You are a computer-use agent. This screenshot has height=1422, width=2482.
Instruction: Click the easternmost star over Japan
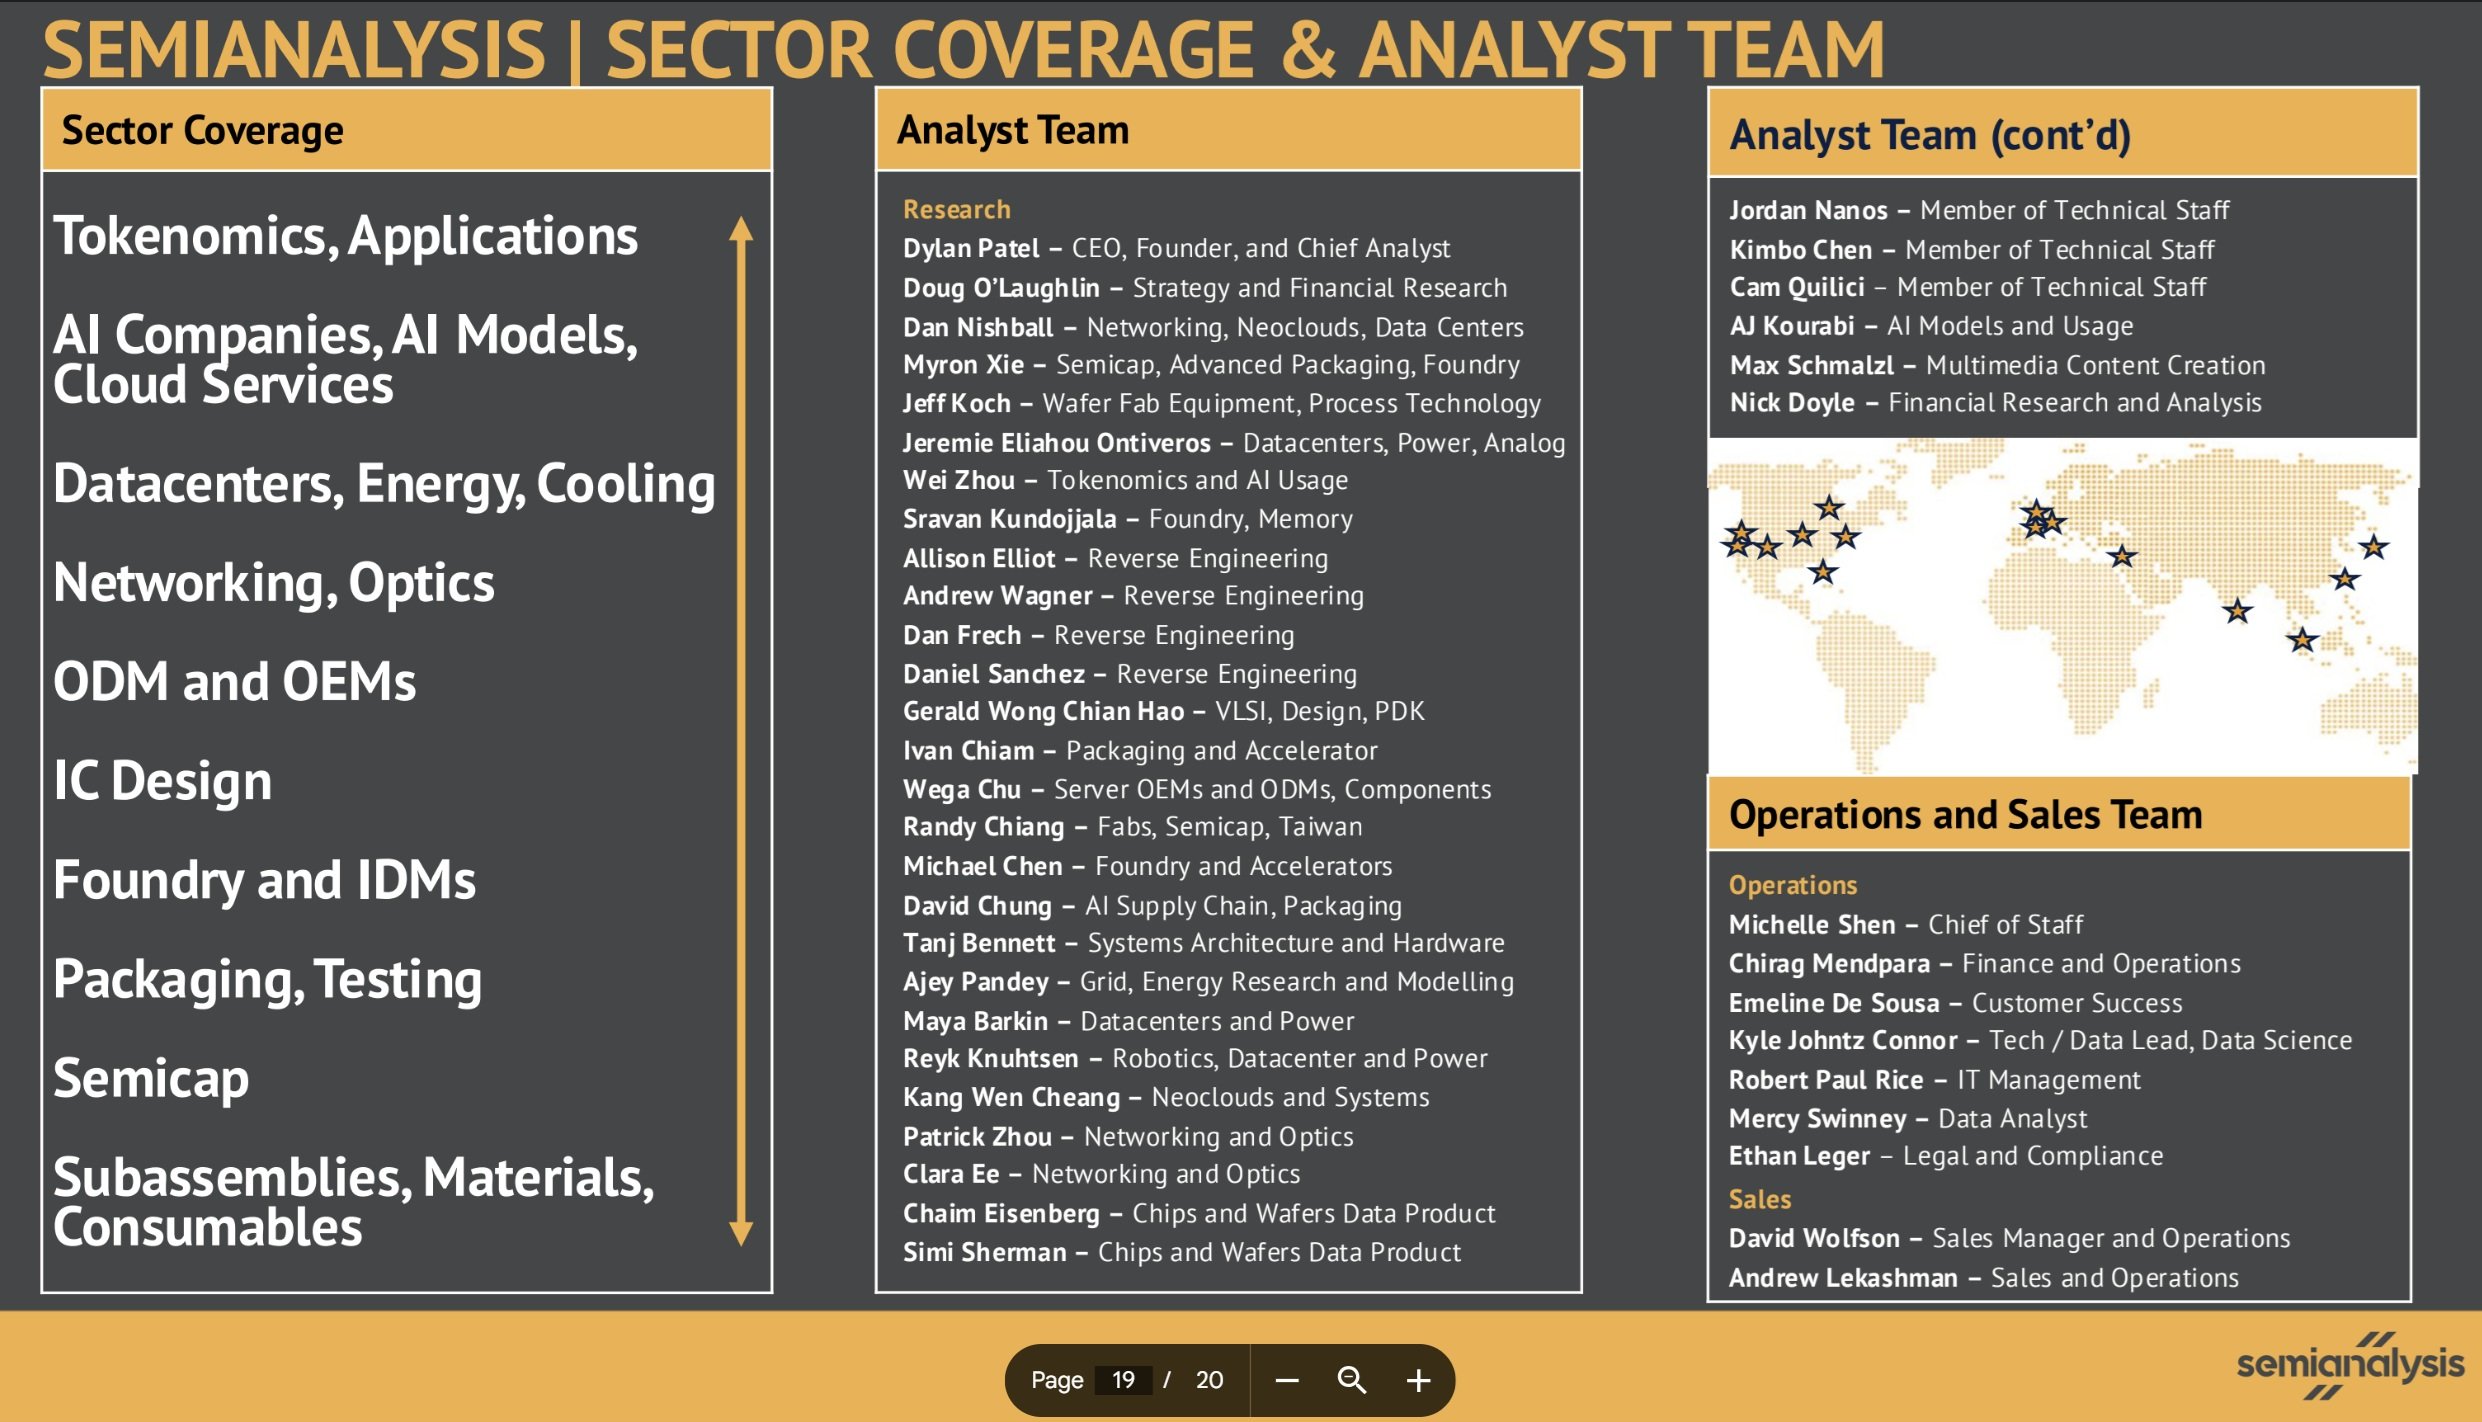point(2373,547)
